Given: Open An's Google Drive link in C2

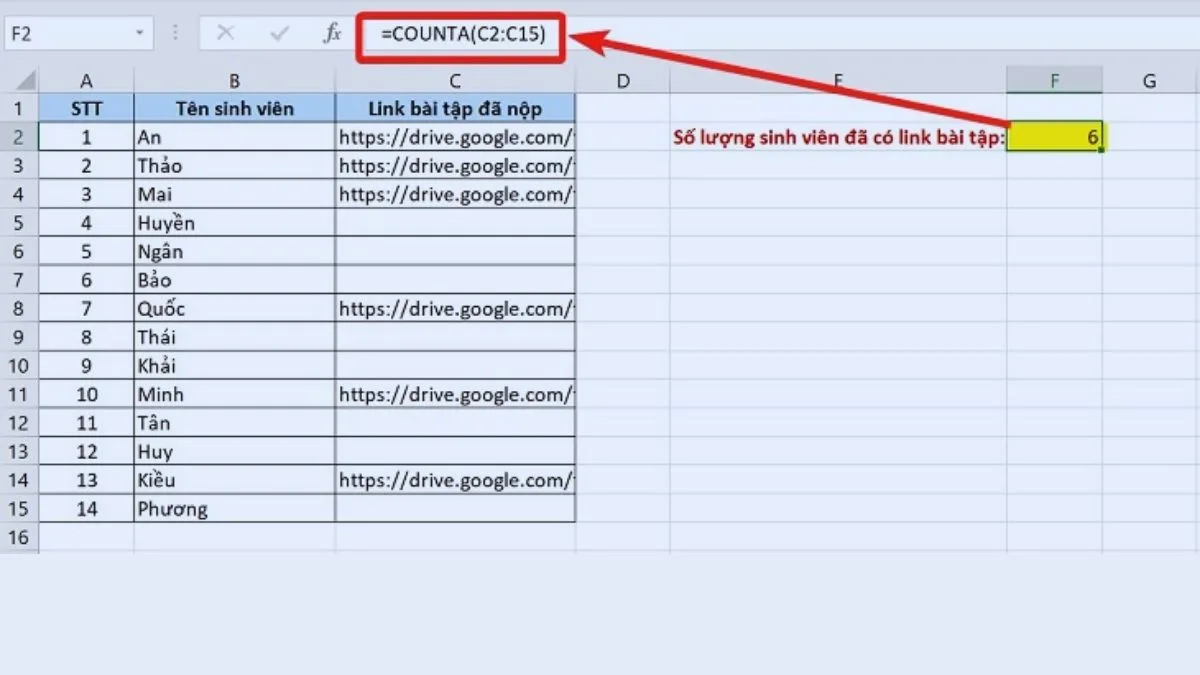Looking at the screenshot, I should click(x=455, y=137).
